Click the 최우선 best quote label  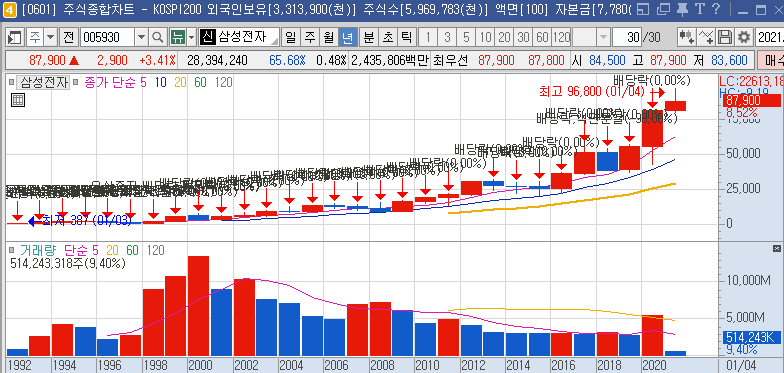point(450,60)
